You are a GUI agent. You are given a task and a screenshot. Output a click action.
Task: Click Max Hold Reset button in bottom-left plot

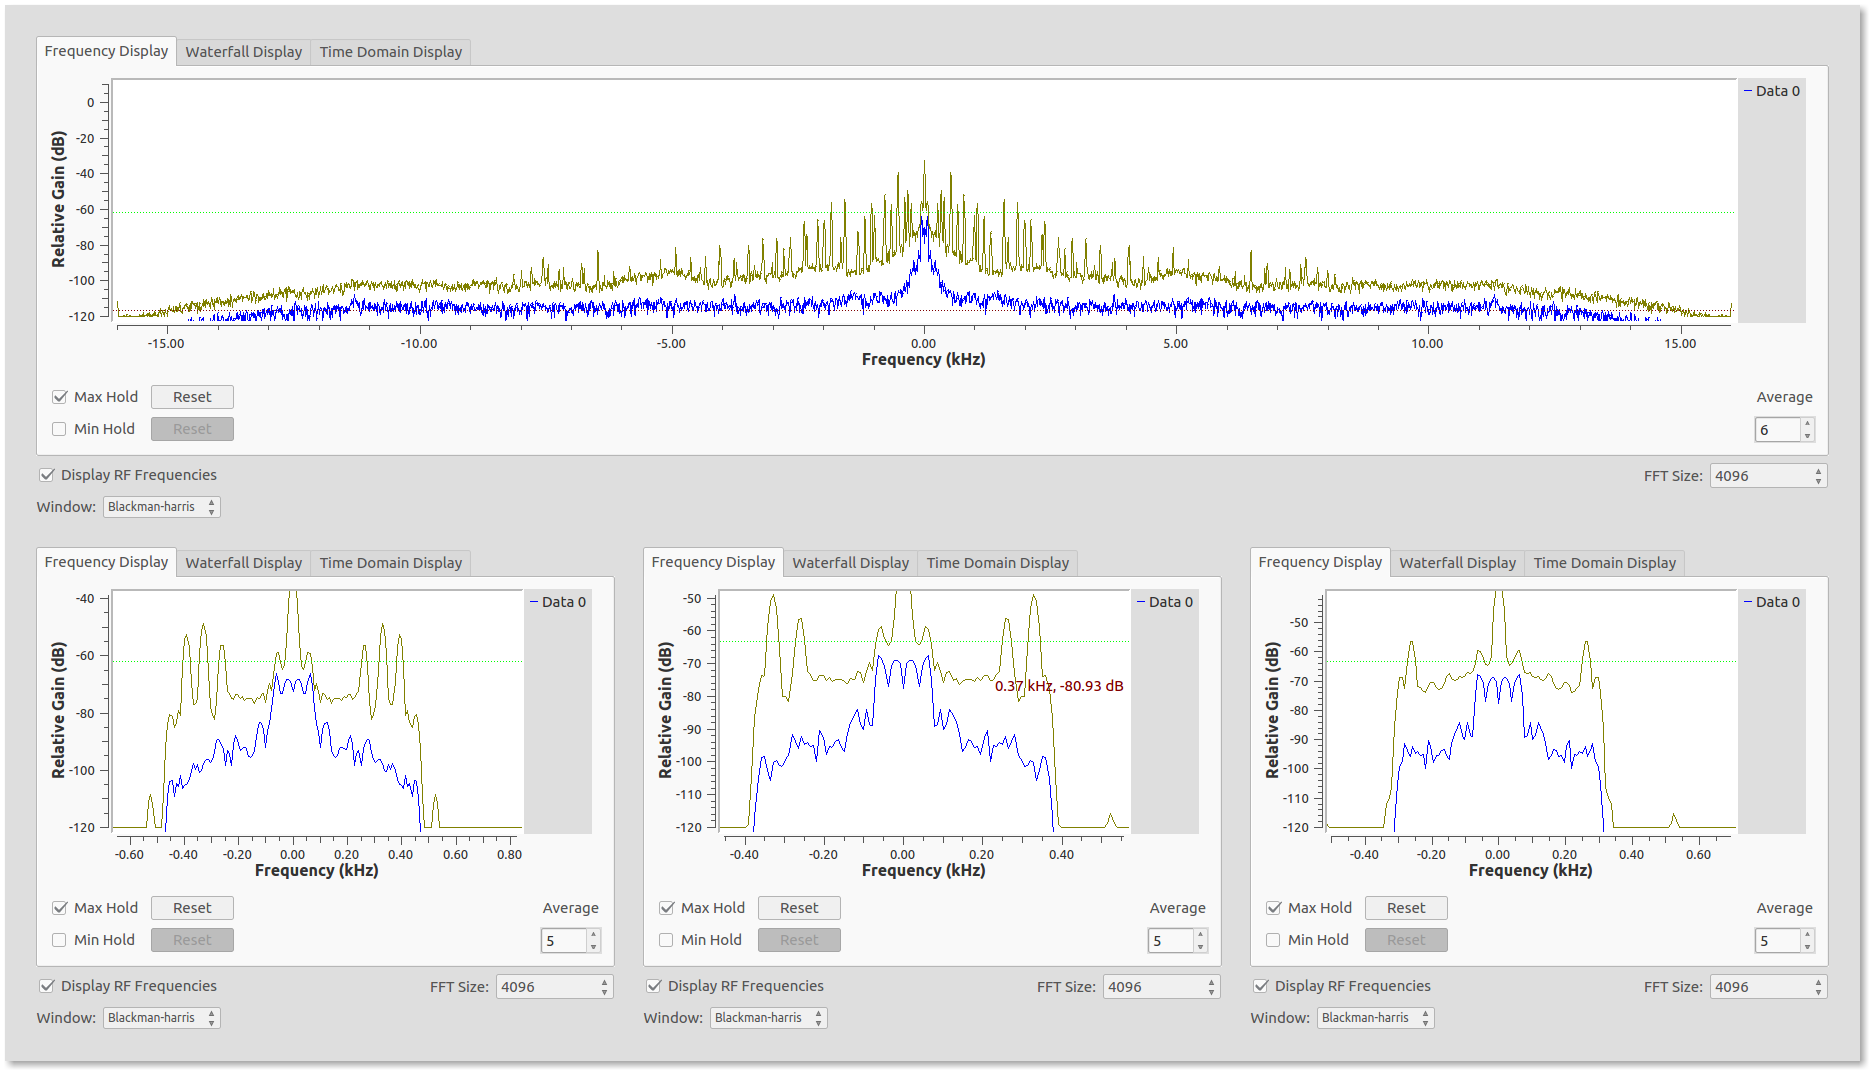point(192,908)
